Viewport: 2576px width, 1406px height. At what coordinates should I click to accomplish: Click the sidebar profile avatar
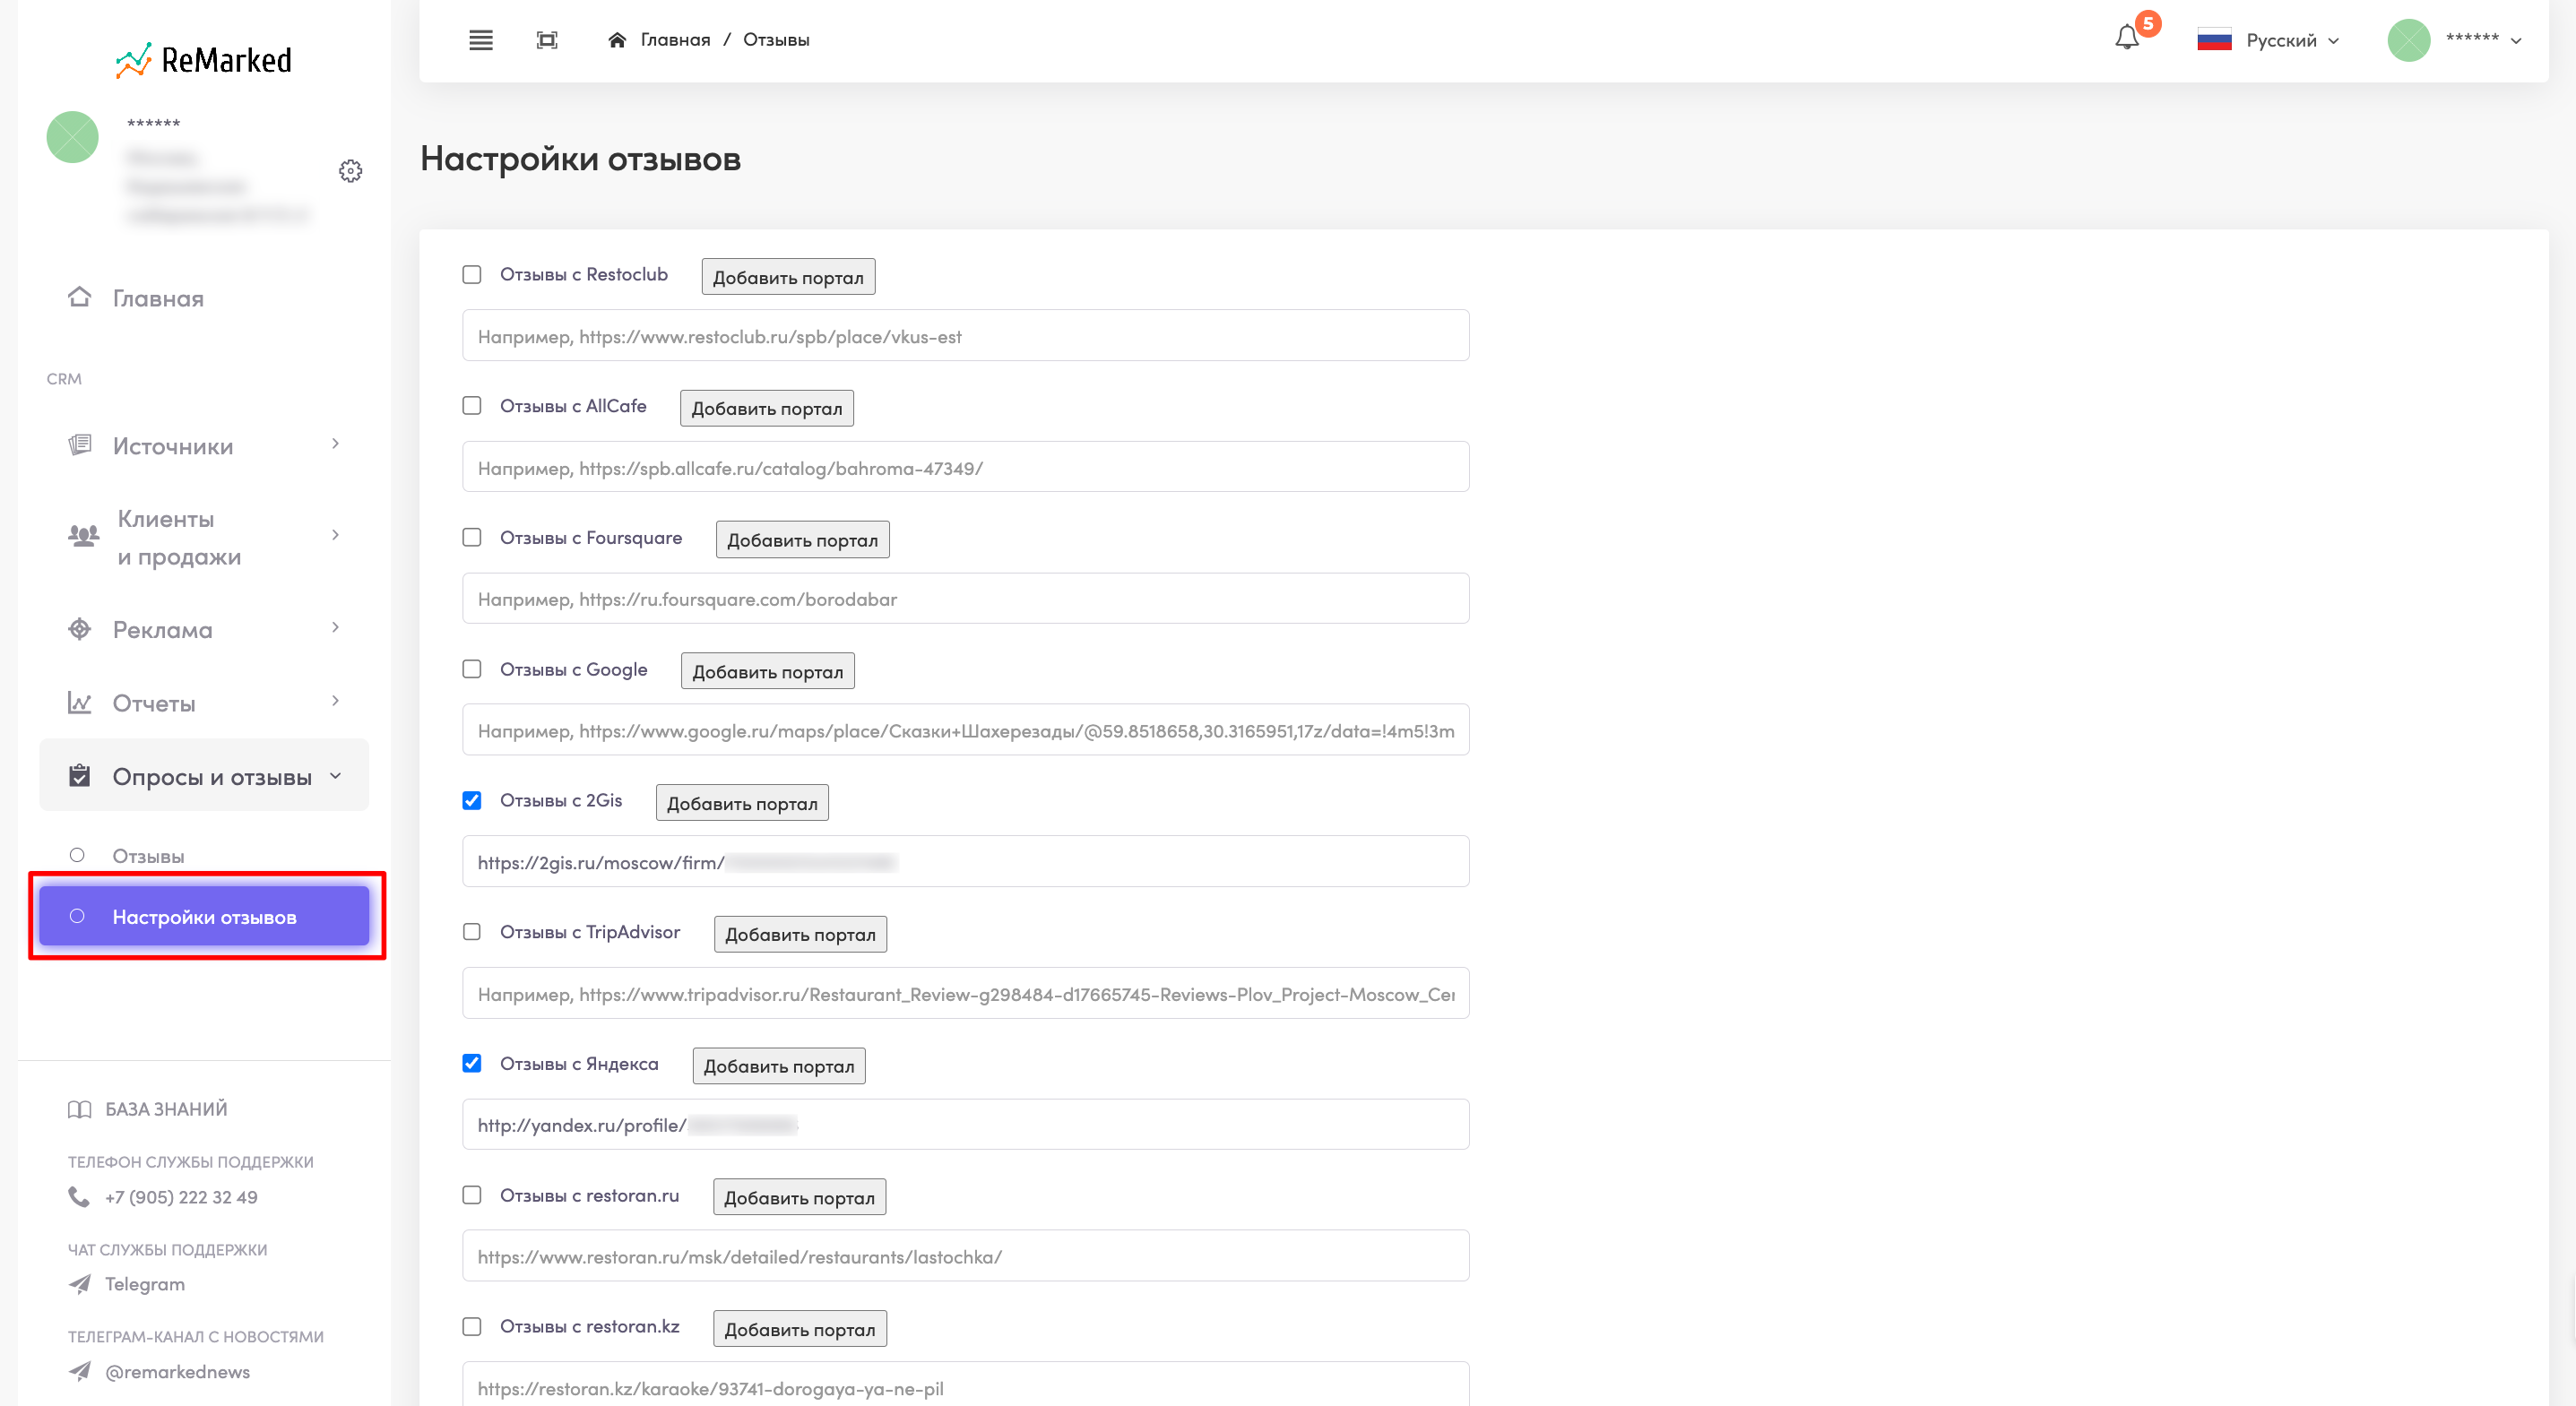pyautogui.click(x=73, y=137)
